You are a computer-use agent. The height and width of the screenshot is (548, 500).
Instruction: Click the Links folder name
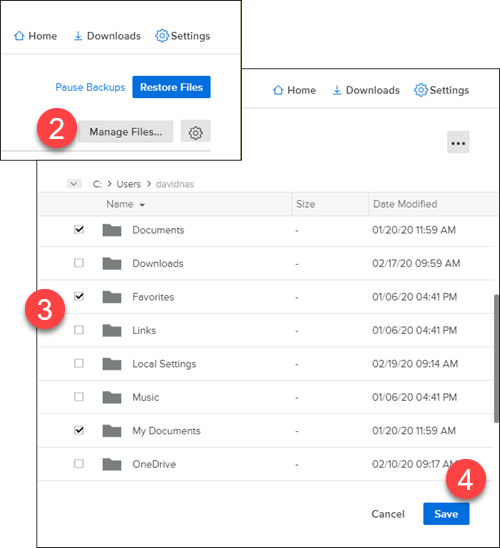(144, 330)
